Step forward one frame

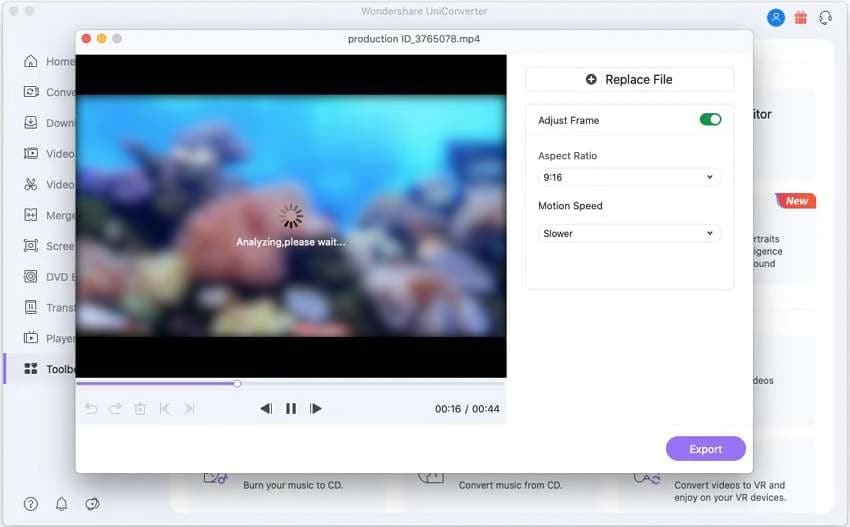click(x=315, y=409)
